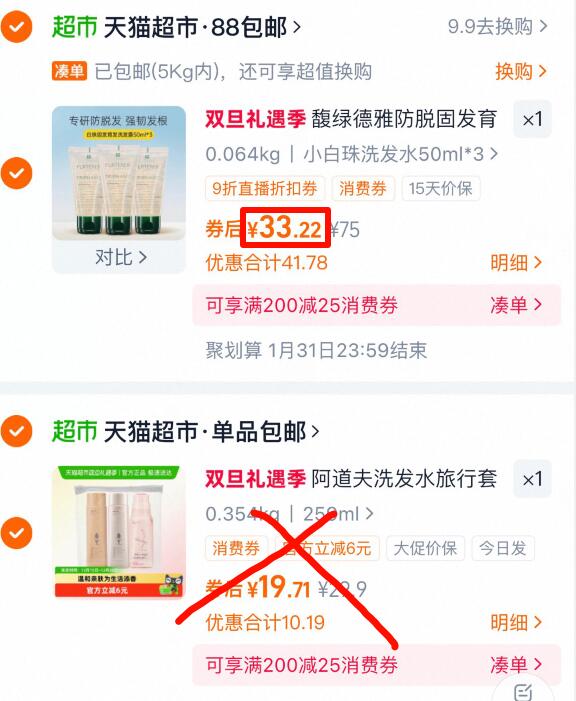
Task: Tap the orange 换购 link
Action: pyautogui.click(x=521, y=71)
